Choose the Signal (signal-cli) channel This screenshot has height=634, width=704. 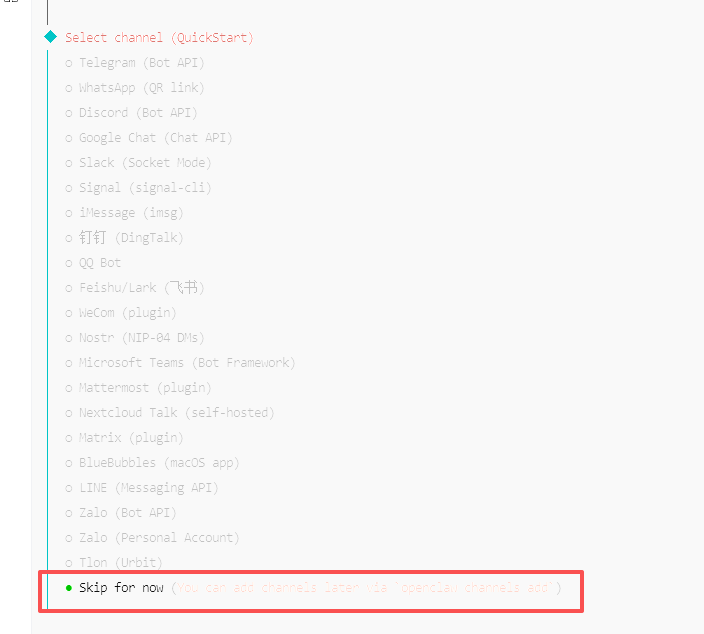(x=145, y=188)
